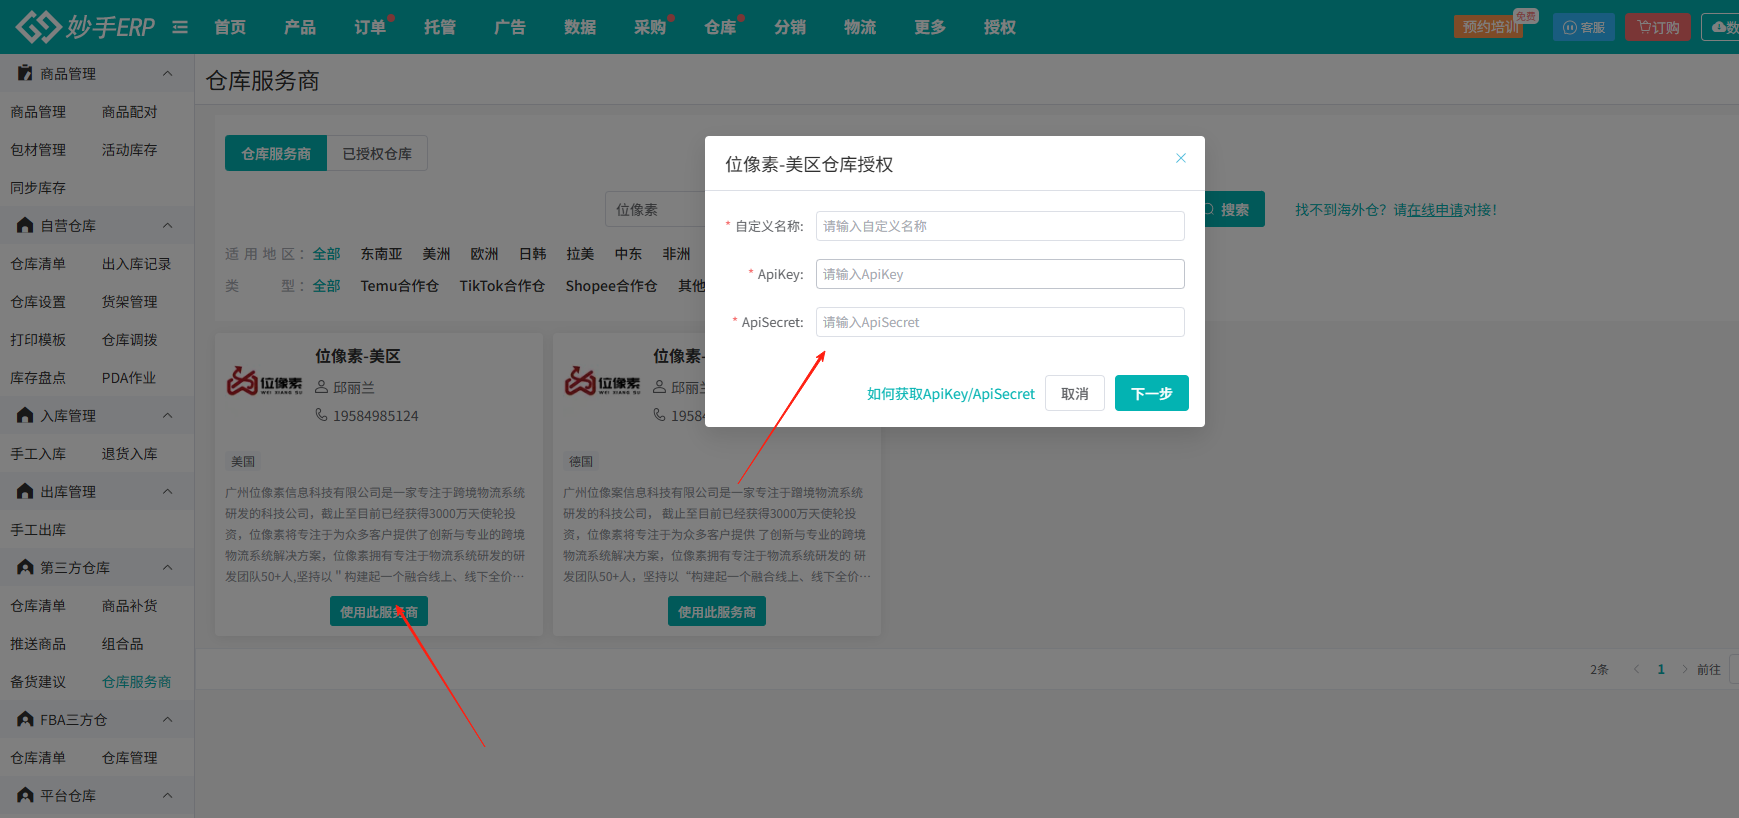Click the 出库管理 house icon
1739x818 pixels.
click(25, 491)
